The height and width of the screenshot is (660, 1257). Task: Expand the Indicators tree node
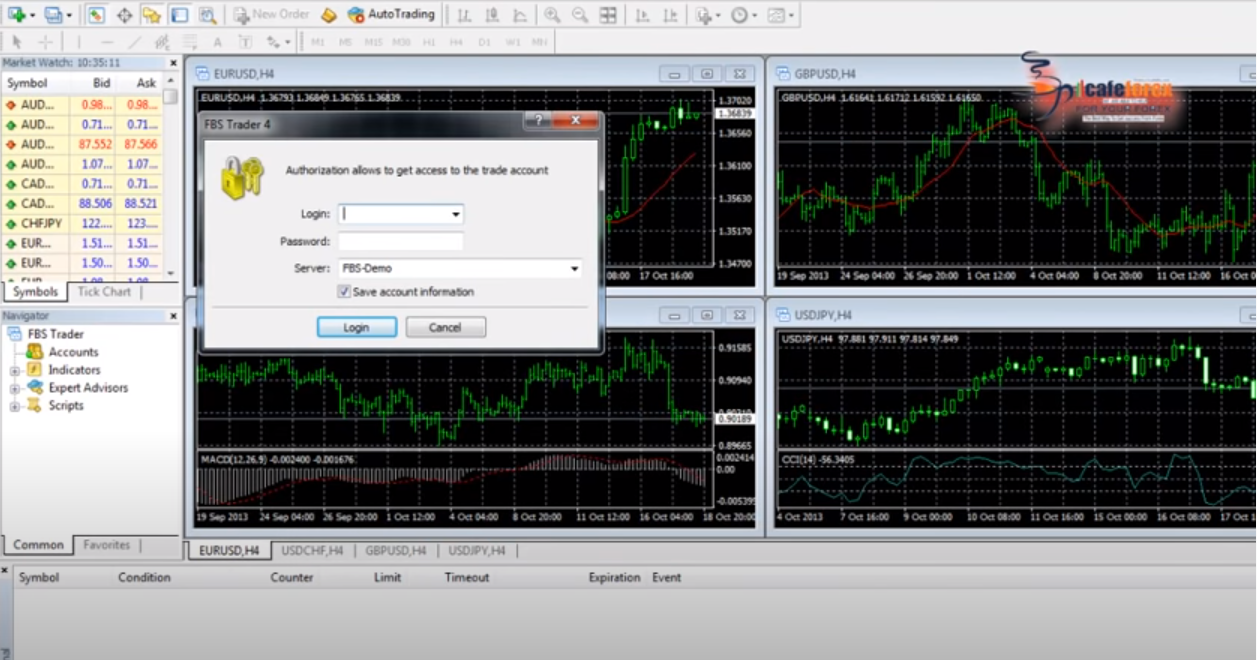point(15,371)
